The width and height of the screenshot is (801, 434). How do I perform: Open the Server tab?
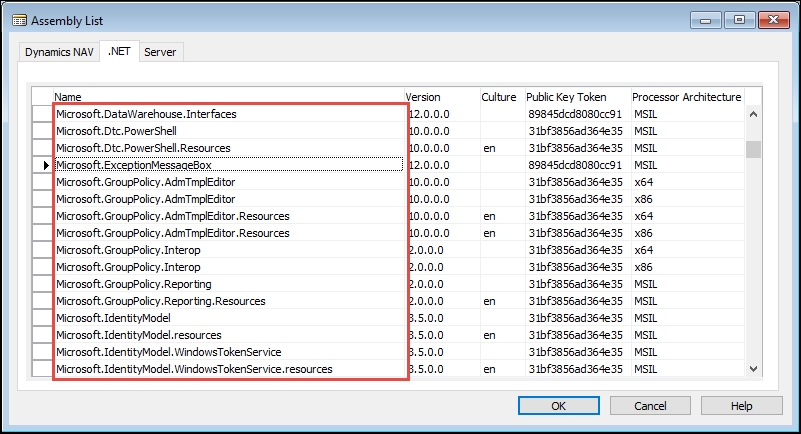tap(160, 52)
